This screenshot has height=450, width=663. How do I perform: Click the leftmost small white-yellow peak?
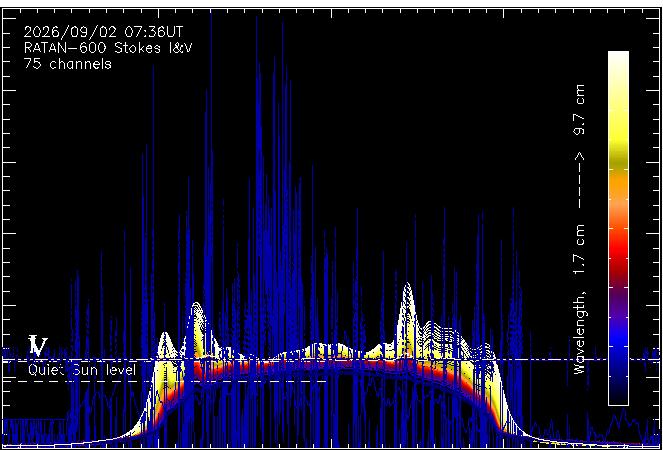coord(164,343)
